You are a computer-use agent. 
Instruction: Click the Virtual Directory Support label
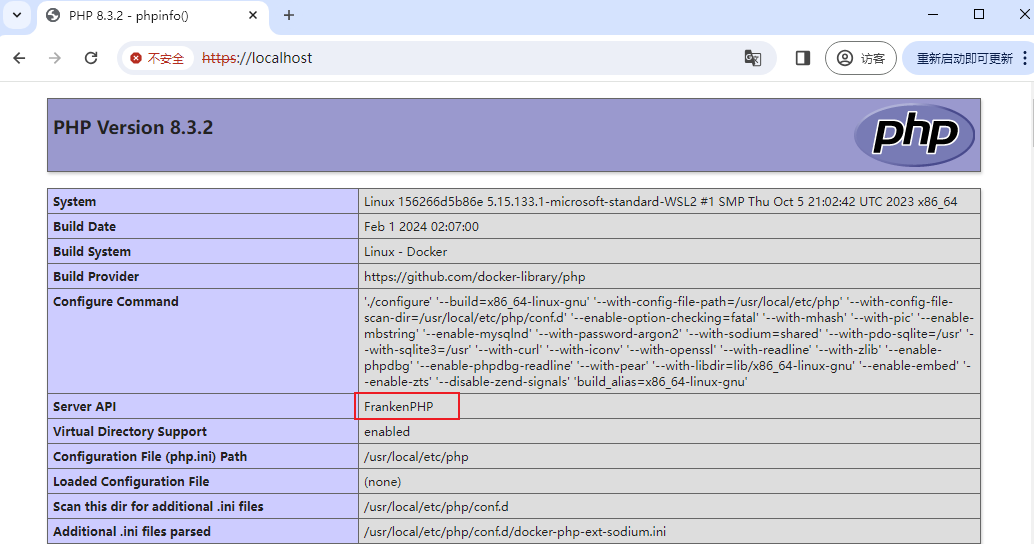coord(130,431)
